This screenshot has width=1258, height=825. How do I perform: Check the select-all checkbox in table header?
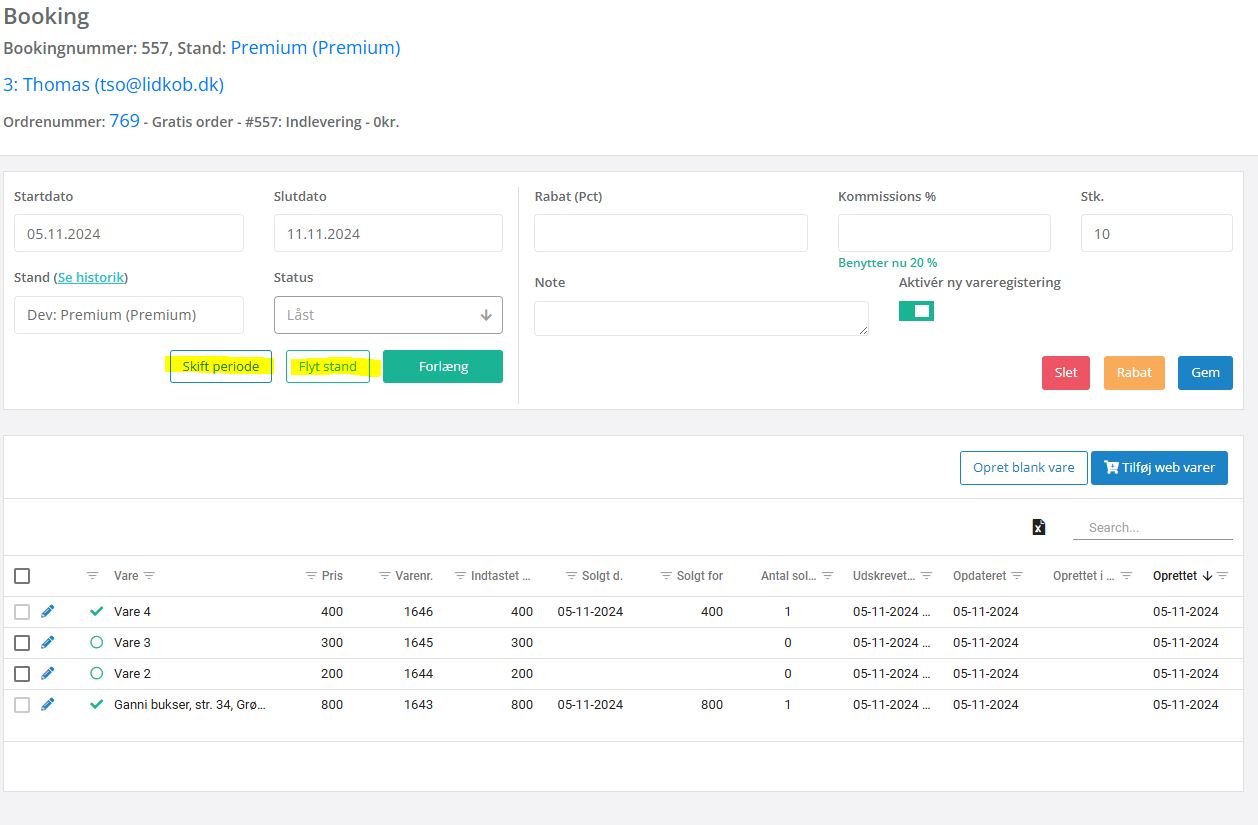click(22, 576)
